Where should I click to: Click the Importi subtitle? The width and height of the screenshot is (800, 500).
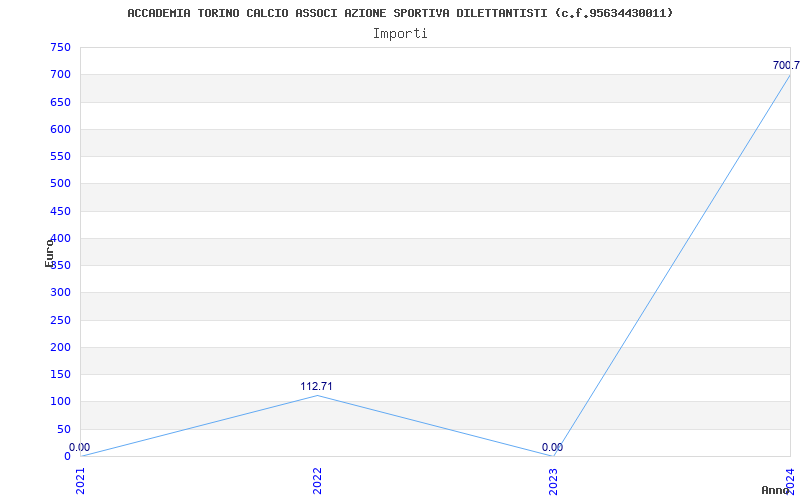click(400, 34)
